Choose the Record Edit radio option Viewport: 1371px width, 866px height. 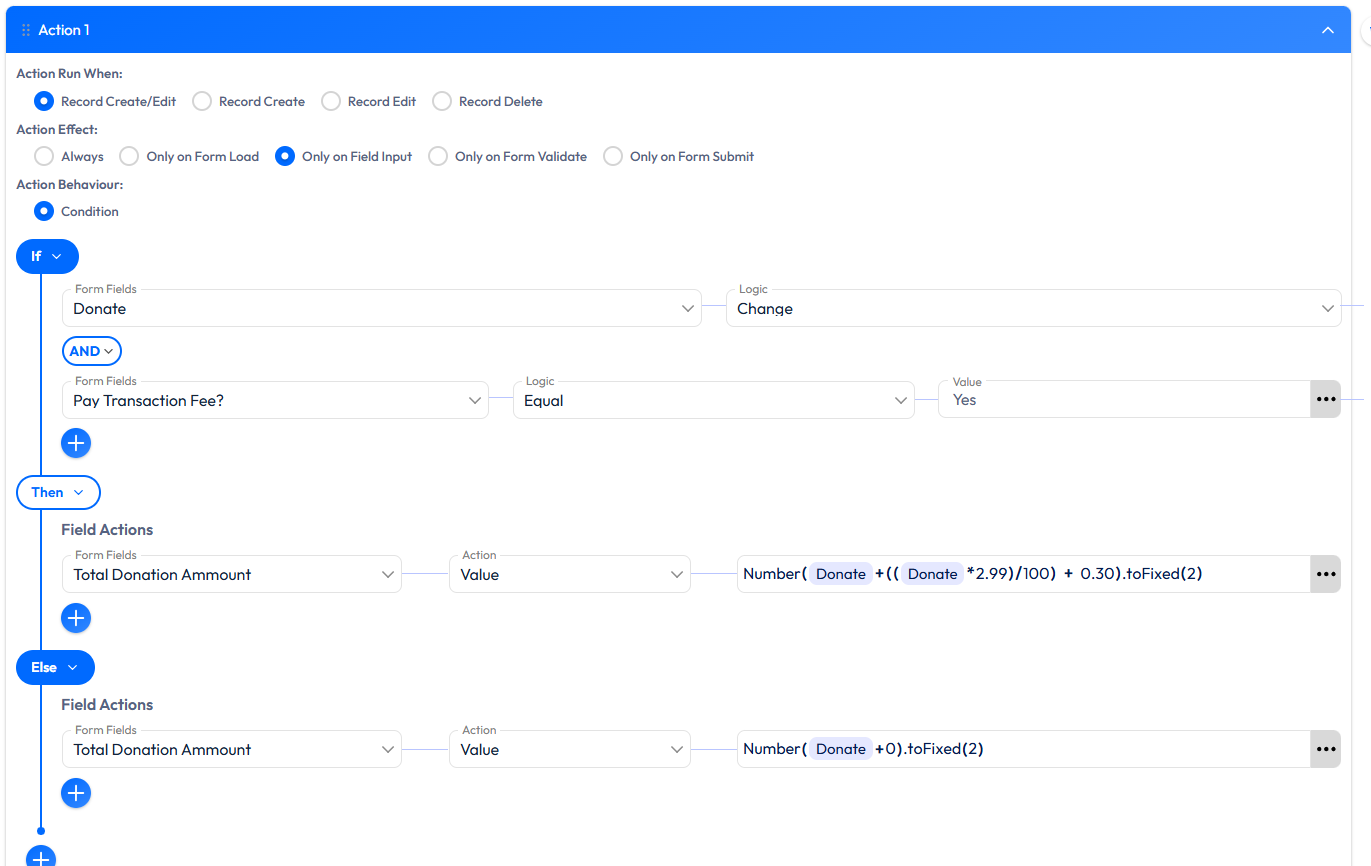(x=330, y=101)
